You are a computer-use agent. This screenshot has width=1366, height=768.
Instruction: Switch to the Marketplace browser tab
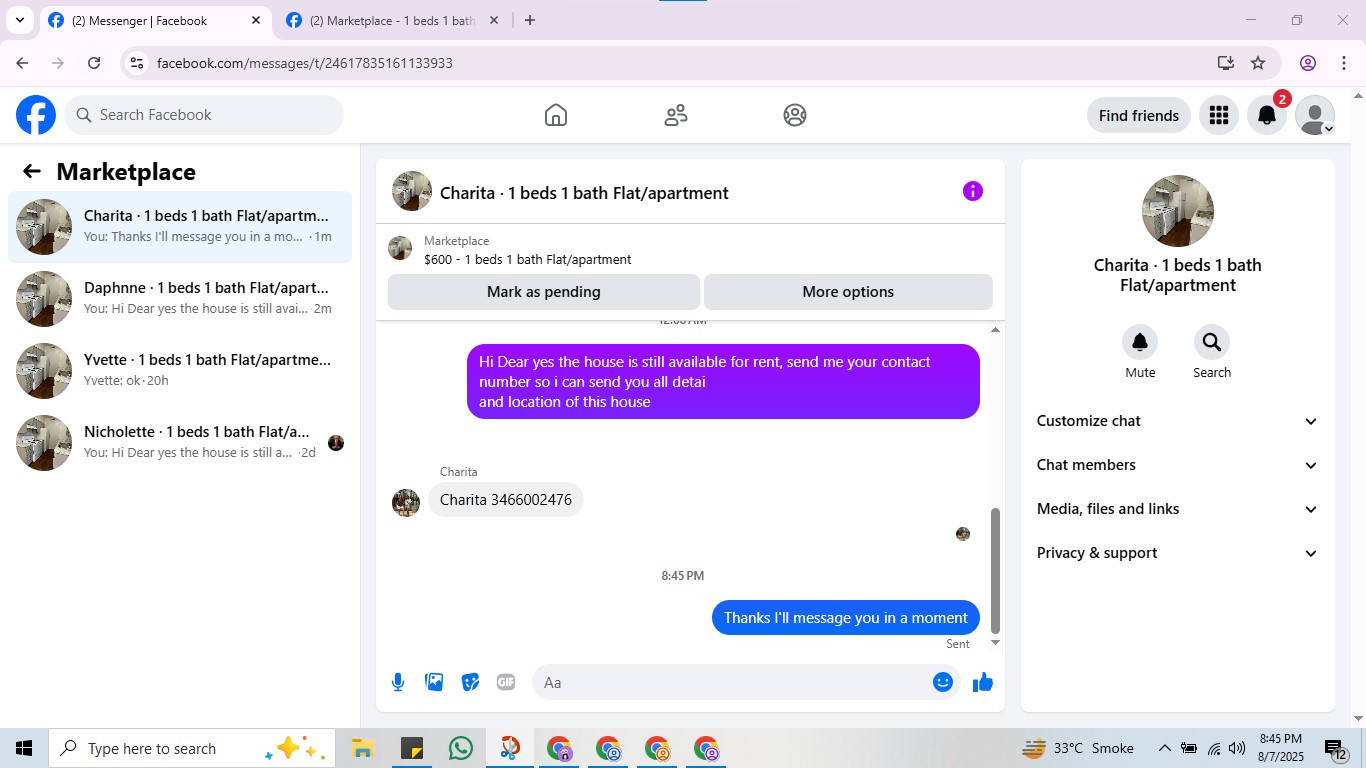[x=392, y=20]
